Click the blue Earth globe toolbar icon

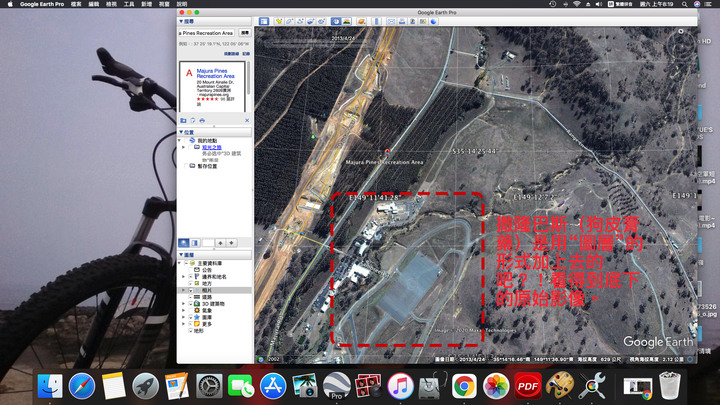[x=433, y=21]
